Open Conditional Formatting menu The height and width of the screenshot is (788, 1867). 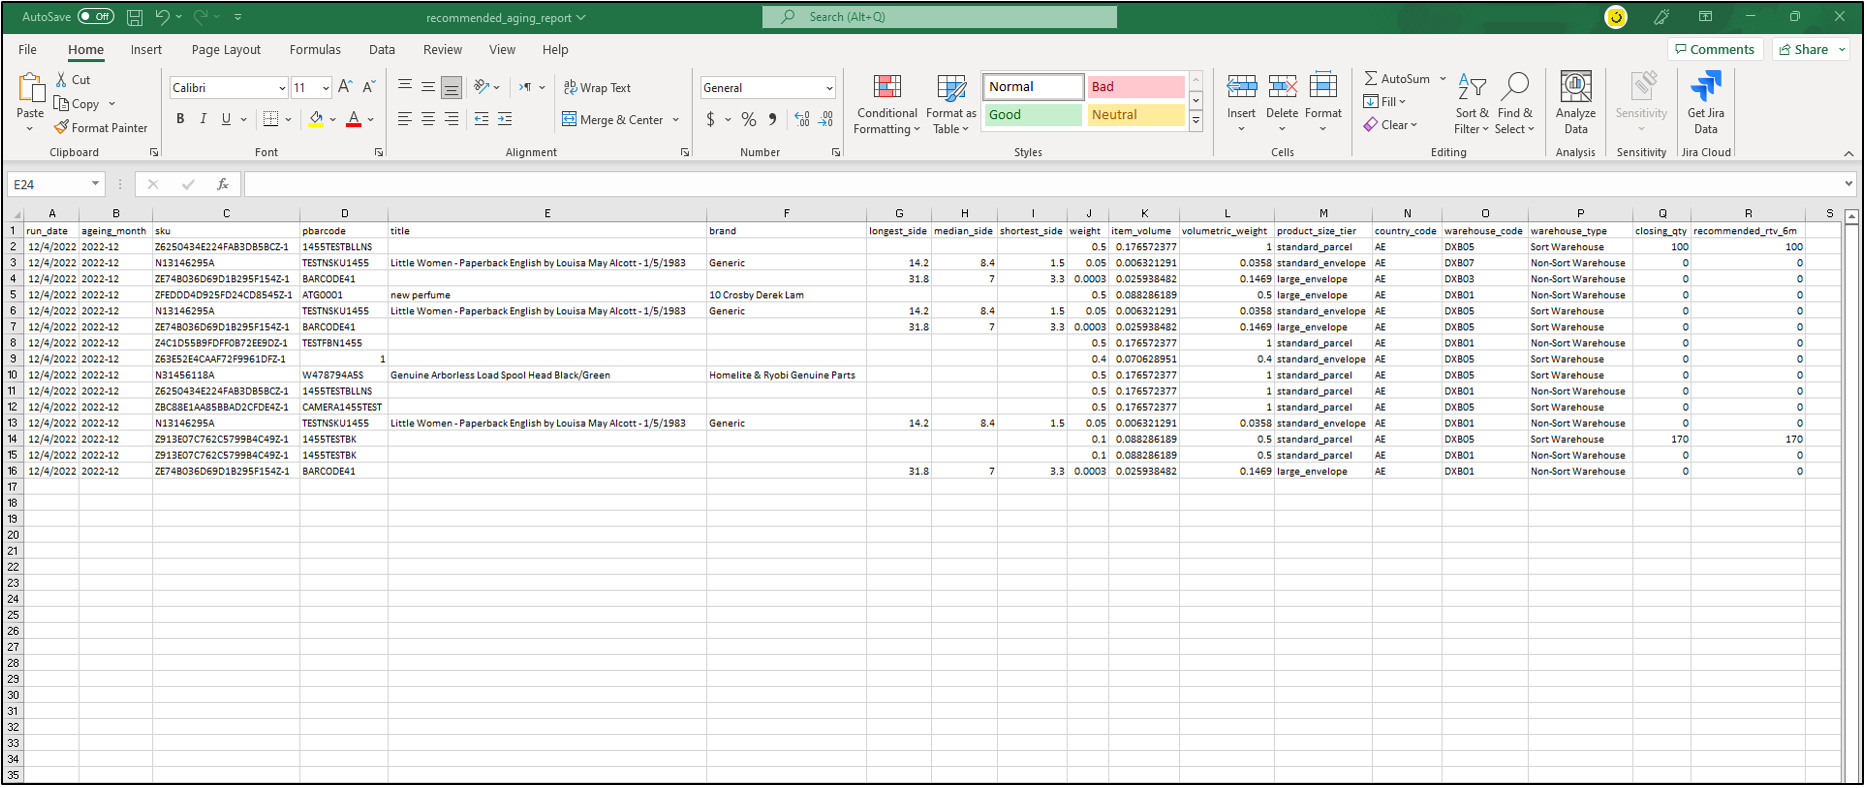(x=886, y=104)
